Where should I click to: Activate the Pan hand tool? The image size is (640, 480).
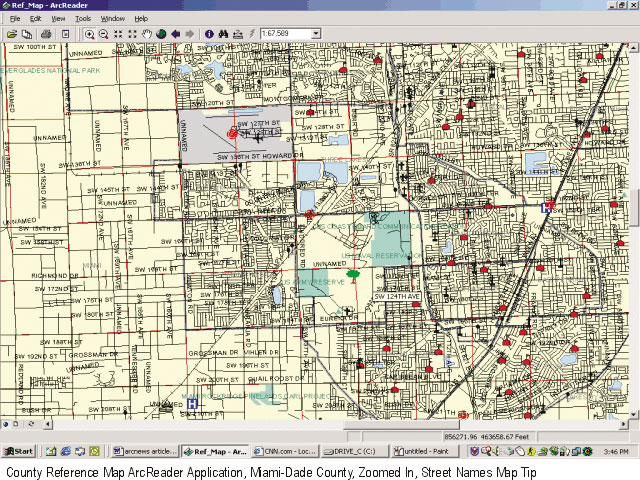click(147, 33)
